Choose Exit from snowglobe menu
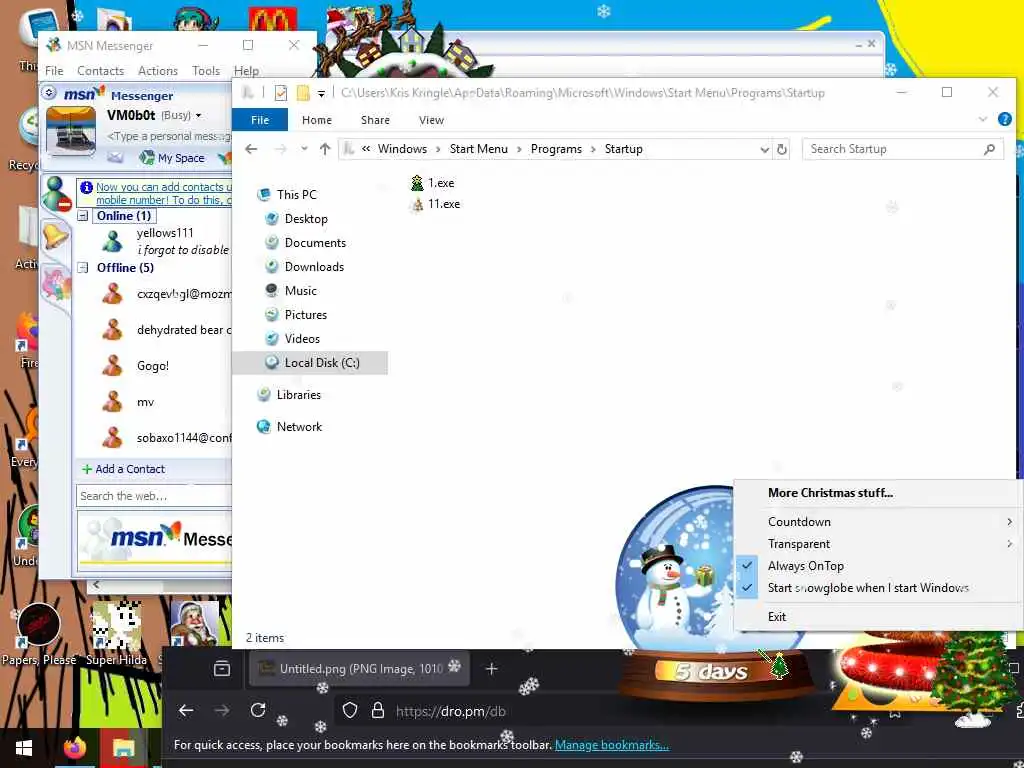 point(876,616)
